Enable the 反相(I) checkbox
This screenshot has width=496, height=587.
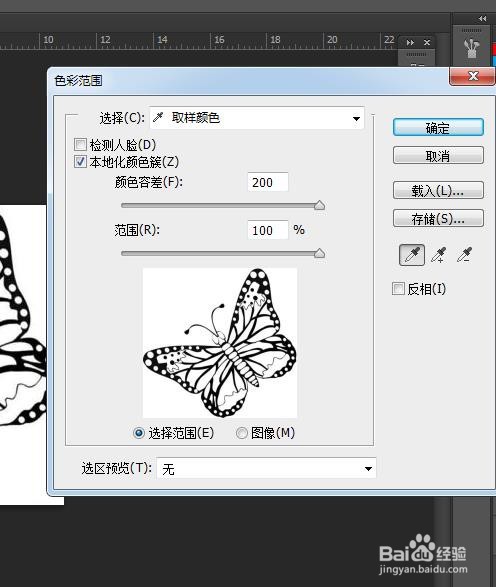pyautogui.click(x=398, y=289)
